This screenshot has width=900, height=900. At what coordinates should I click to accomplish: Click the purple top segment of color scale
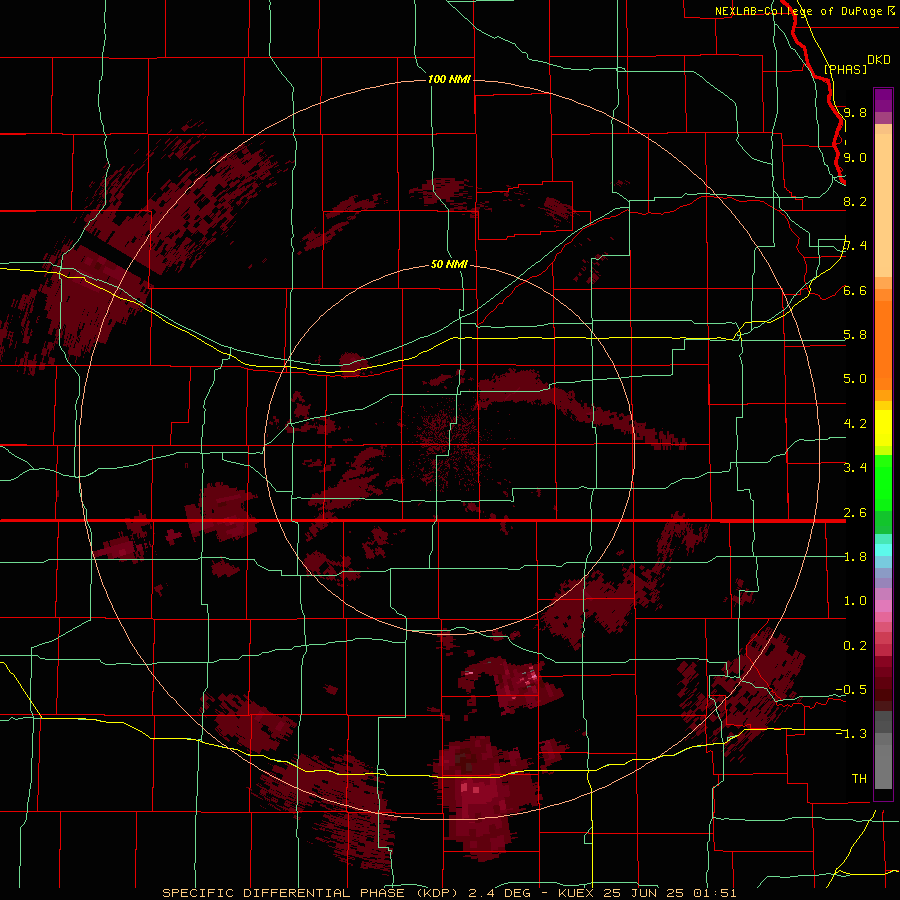click(883, 100)
